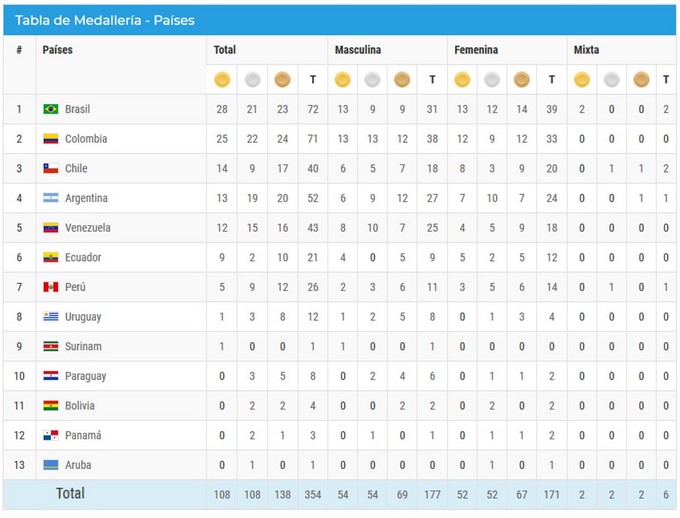680x518 pixels.
Task: Click the silver medal icon under Masculina
Action: coord(372,79)
